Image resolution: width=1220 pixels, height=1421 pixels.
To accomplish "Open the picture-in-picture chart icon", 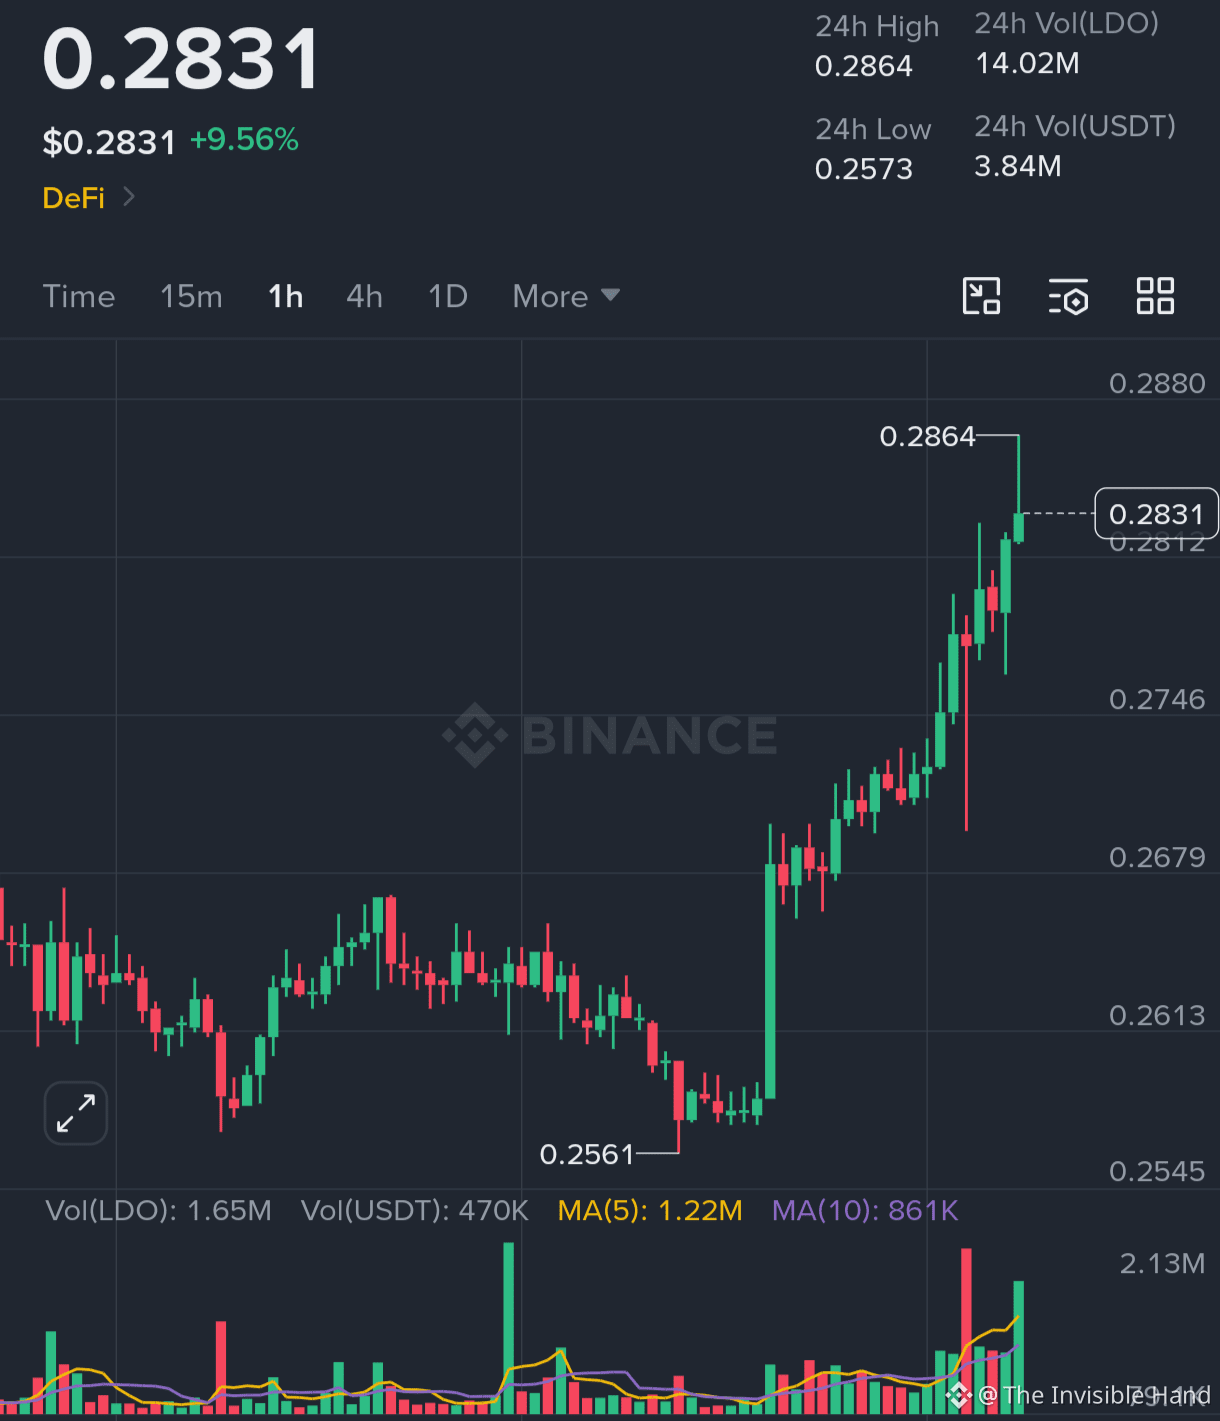I will (x=981, y=296).
